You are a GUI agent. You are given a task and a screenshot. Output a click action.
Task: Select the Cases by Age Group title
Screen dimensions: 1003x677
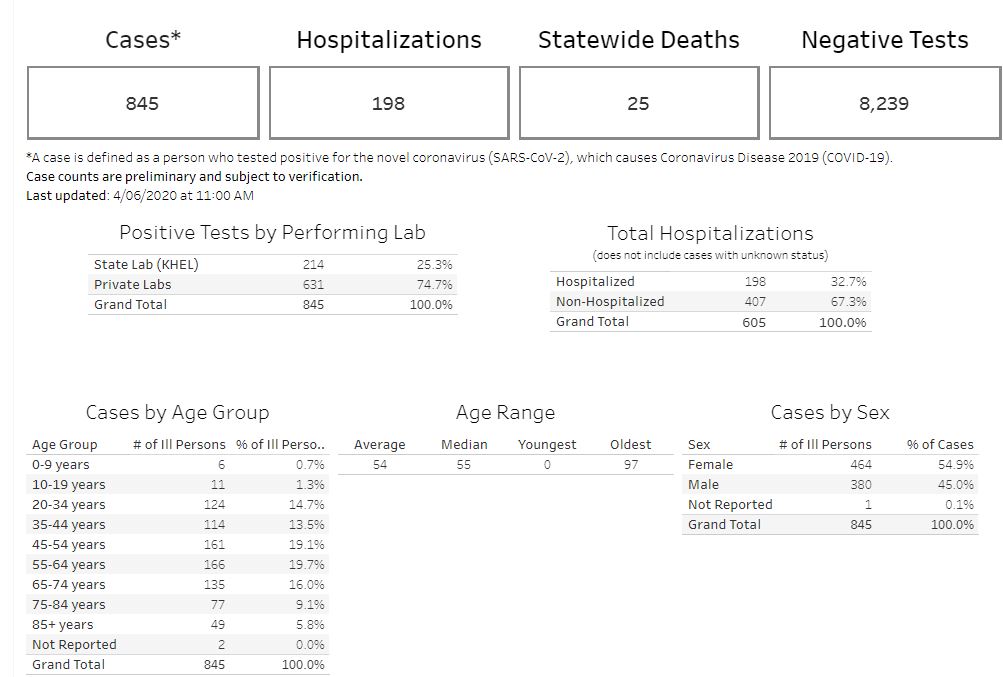(x=177, y=413)
